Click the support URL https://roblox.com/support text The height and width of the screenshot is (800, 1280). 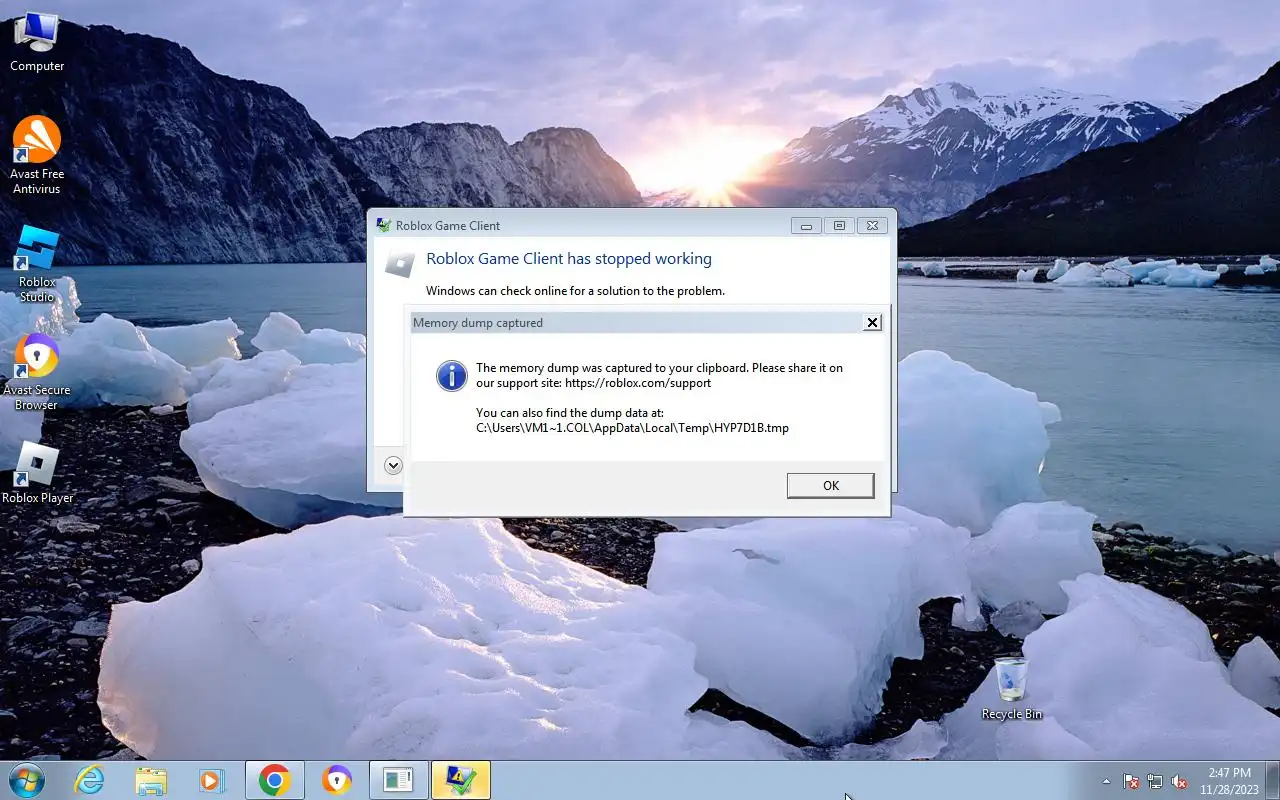click(x=638, y=383)
